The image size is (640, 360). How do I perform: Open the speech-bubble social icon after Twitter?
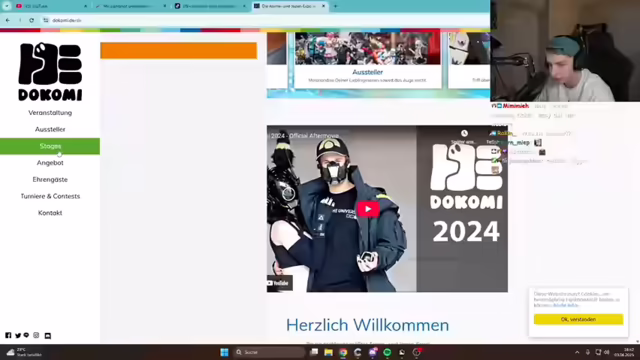(27, 335)
